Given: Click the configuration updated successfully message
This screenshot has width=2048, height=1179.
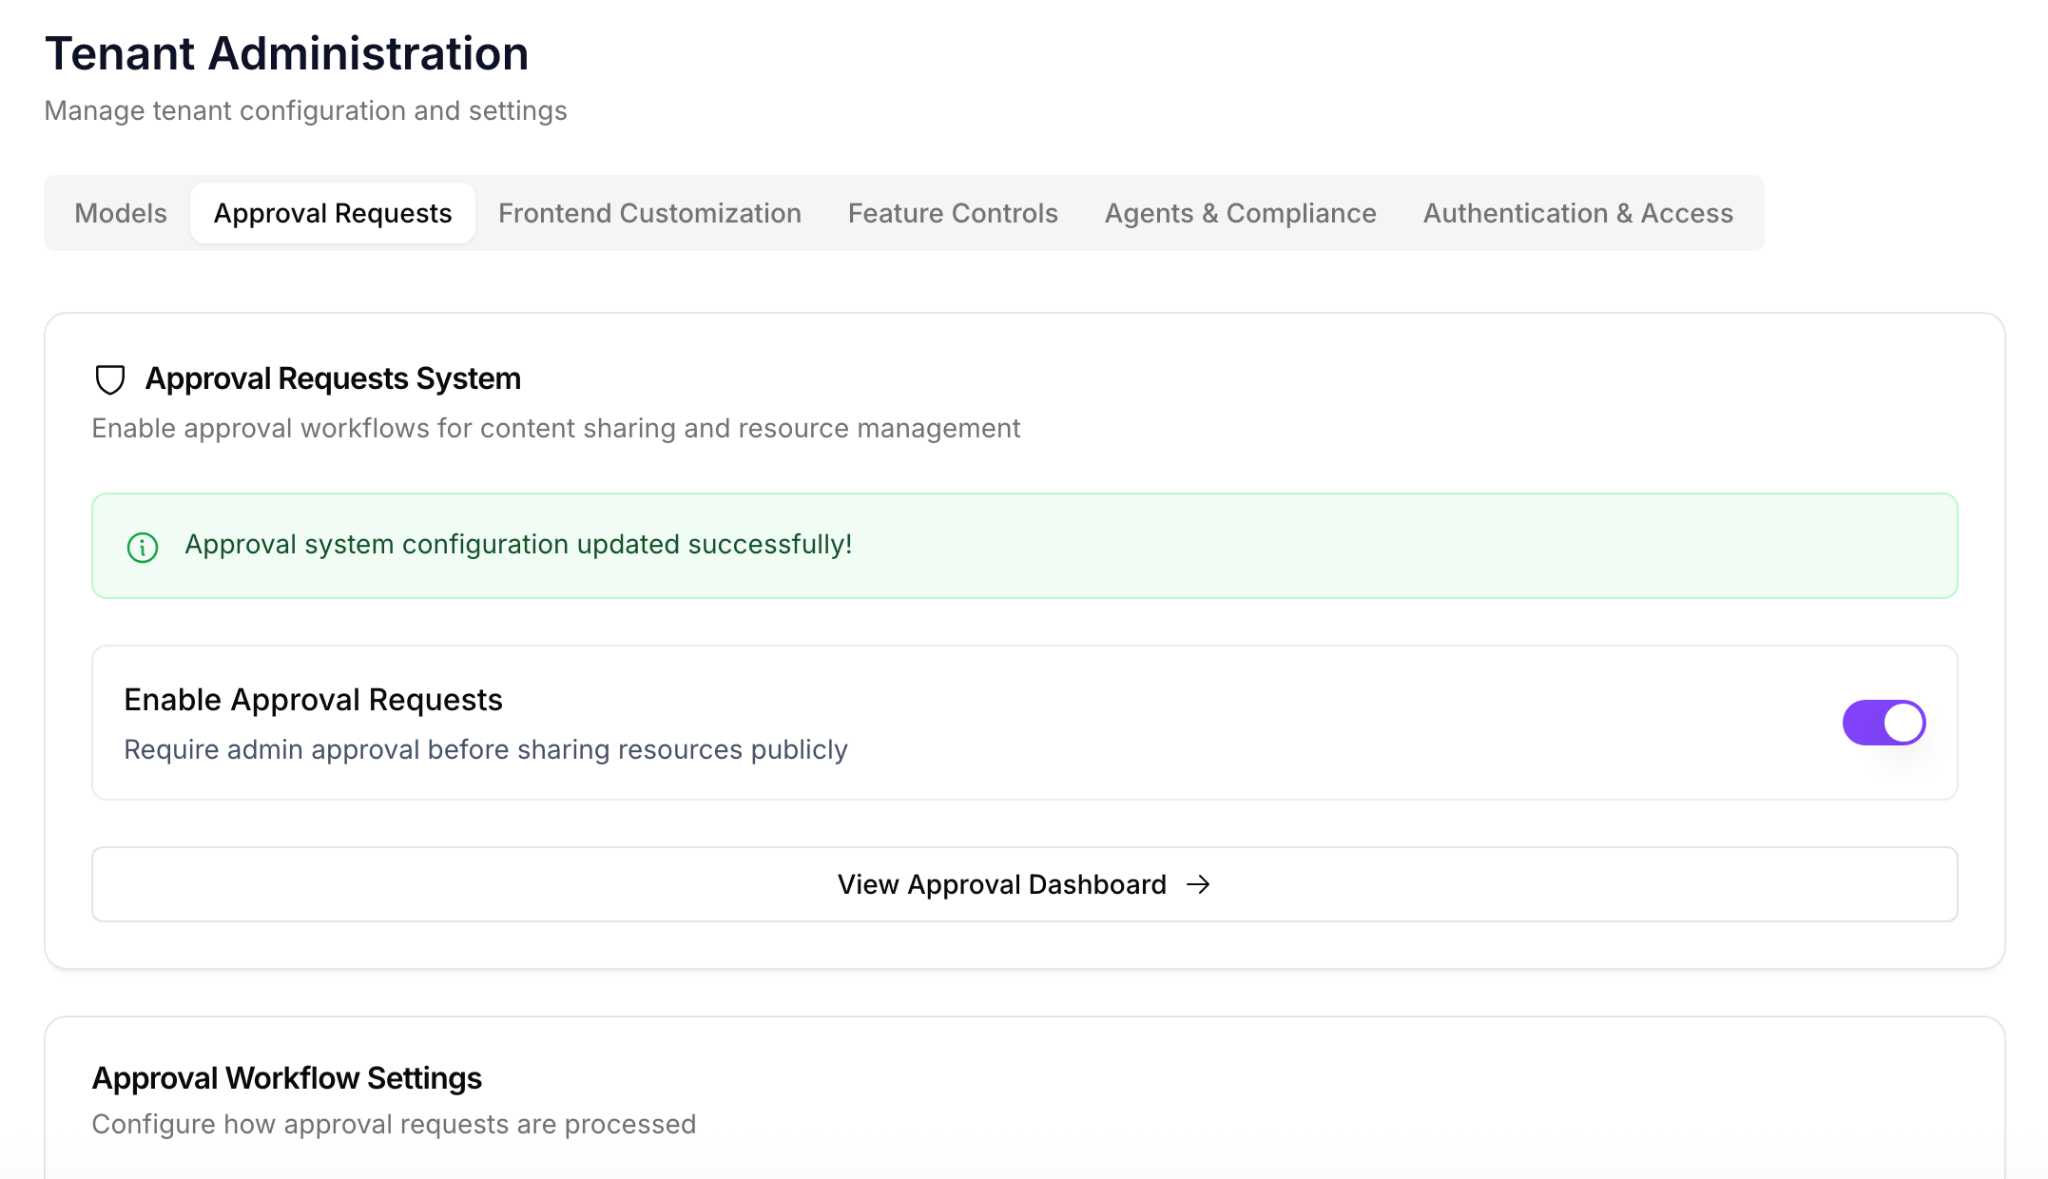Looking at the screenshot, I should (518, 545).
